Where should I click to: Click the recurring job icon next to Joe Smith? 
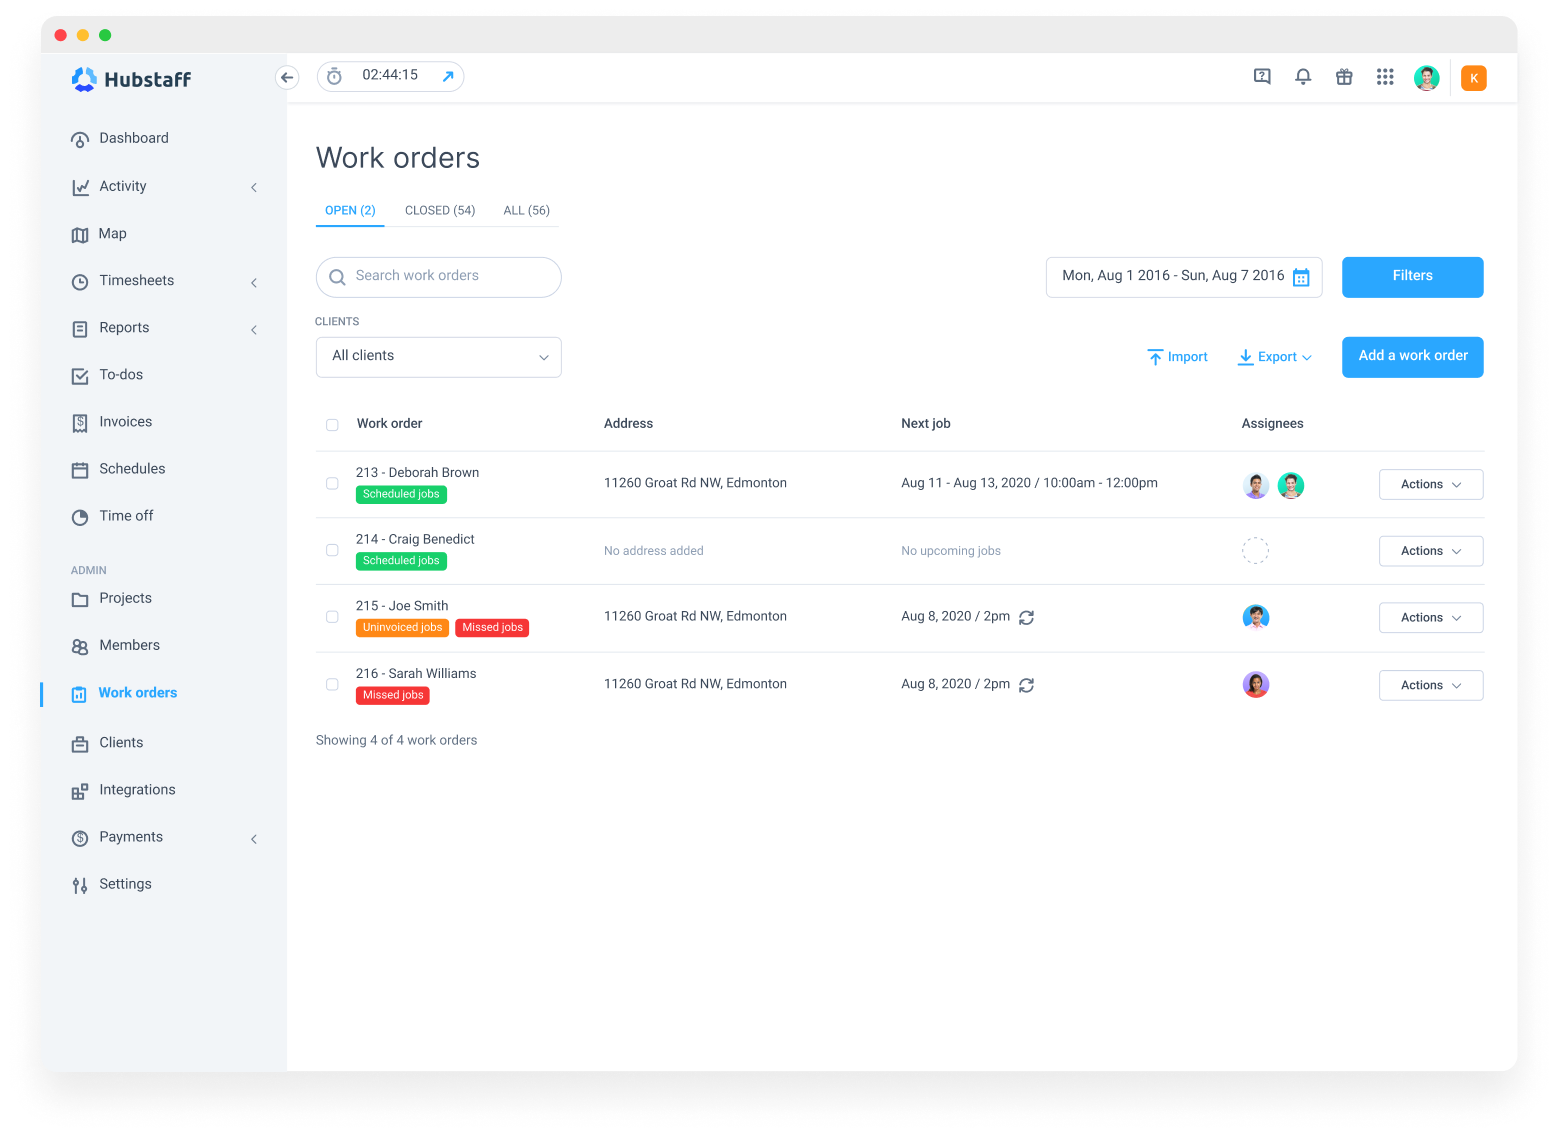tap(1026, 617)
